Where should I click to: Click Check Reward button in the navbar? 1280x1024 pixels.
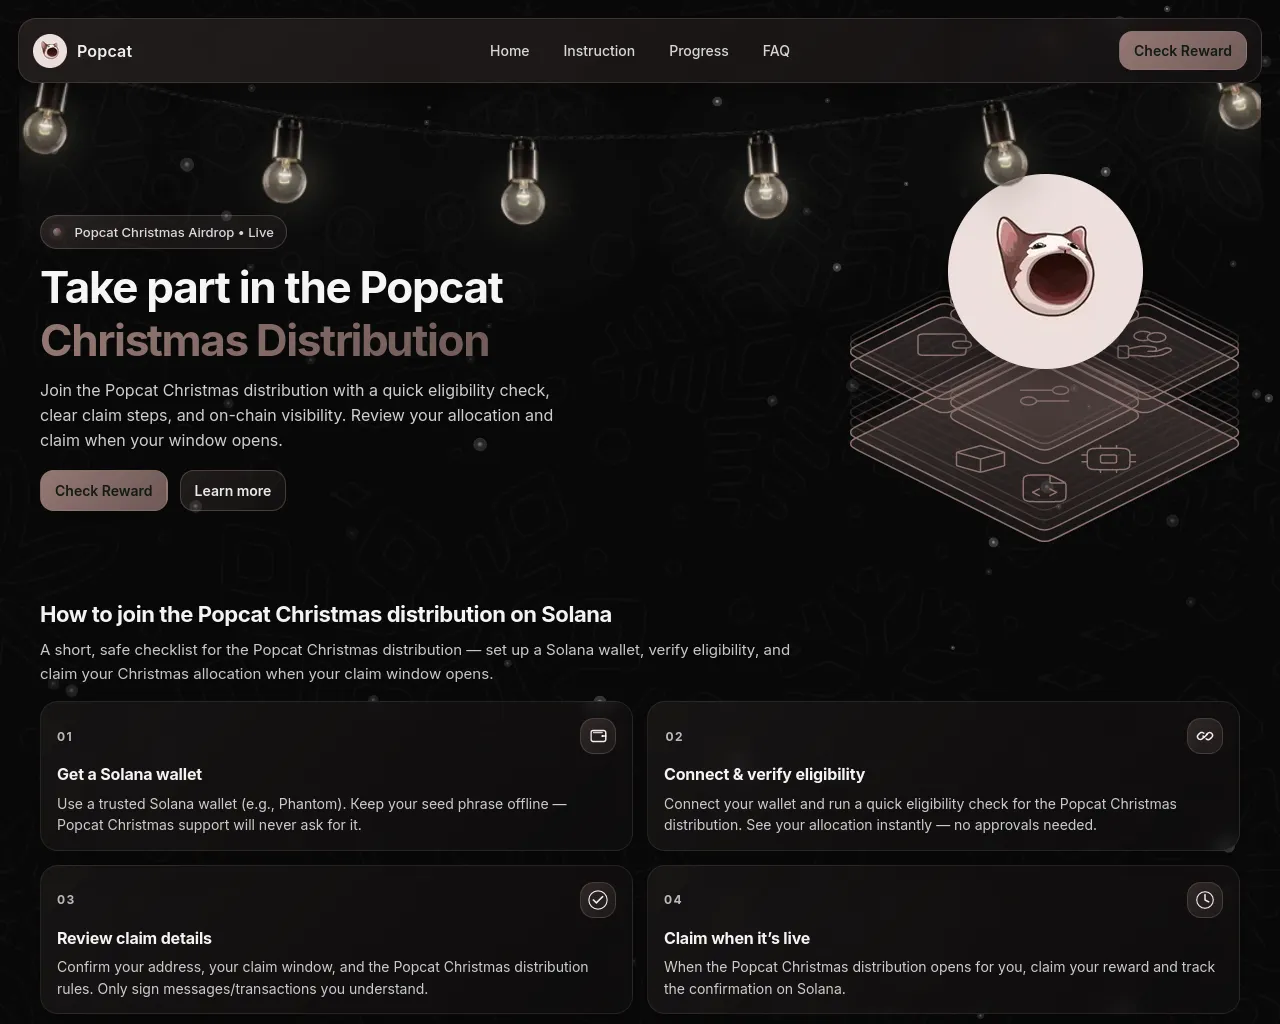click(x=1183, y=51)
